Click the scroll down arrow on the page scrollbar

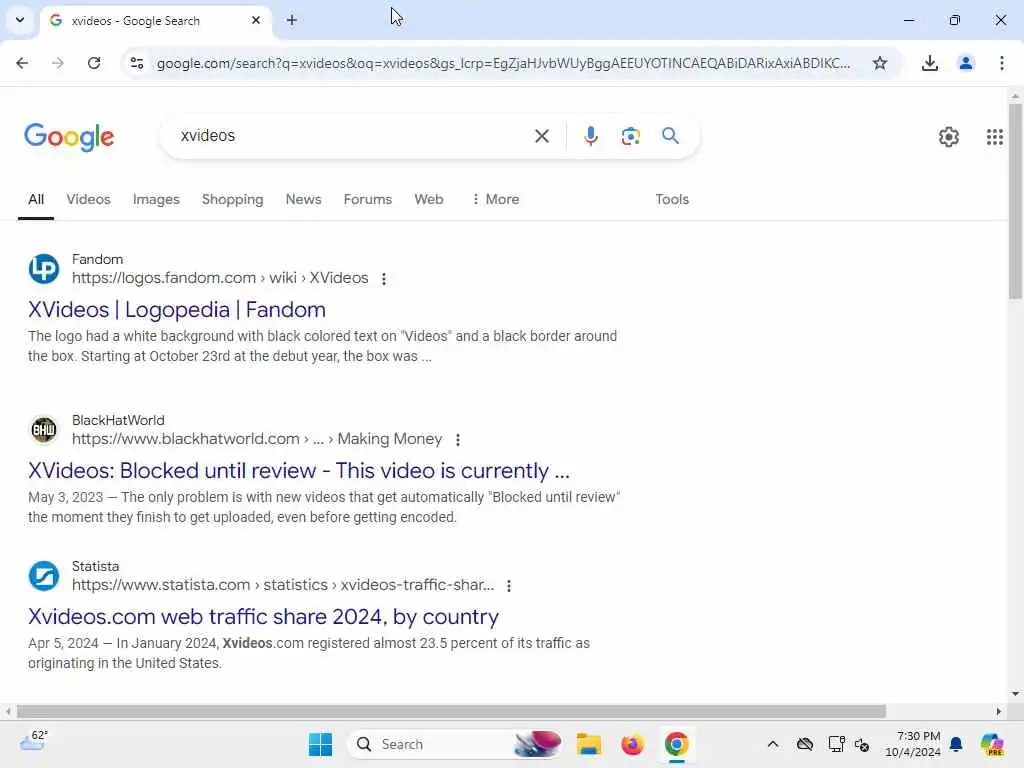(x=1015, y=694)
